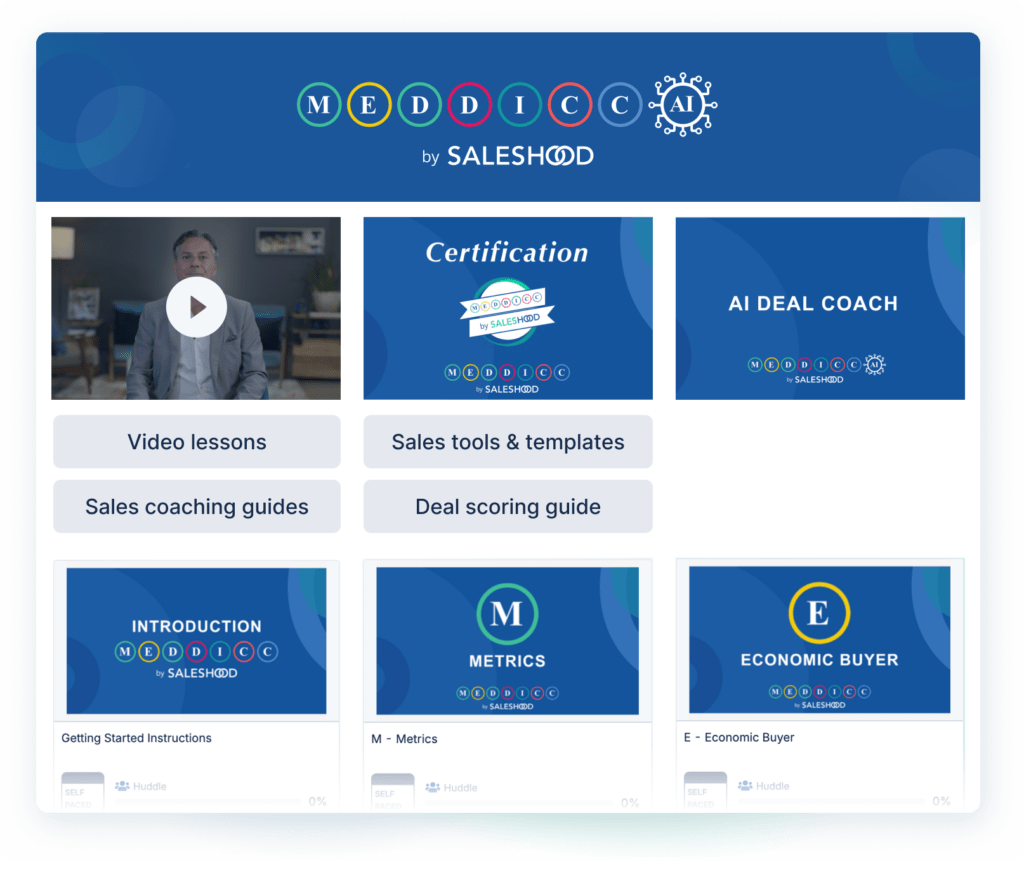Open the AI Deal Coach card
Viewport: 1024px width, 870px height.
click(x=820, y=308)
